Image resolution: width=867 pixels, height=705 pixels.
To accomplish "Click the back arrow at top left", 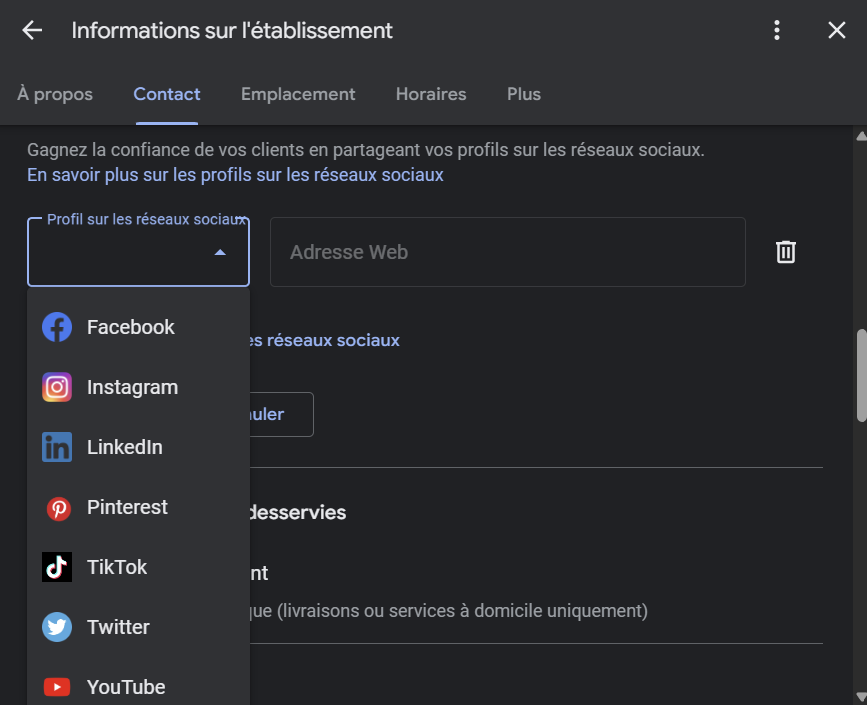I will pos(31,30).
